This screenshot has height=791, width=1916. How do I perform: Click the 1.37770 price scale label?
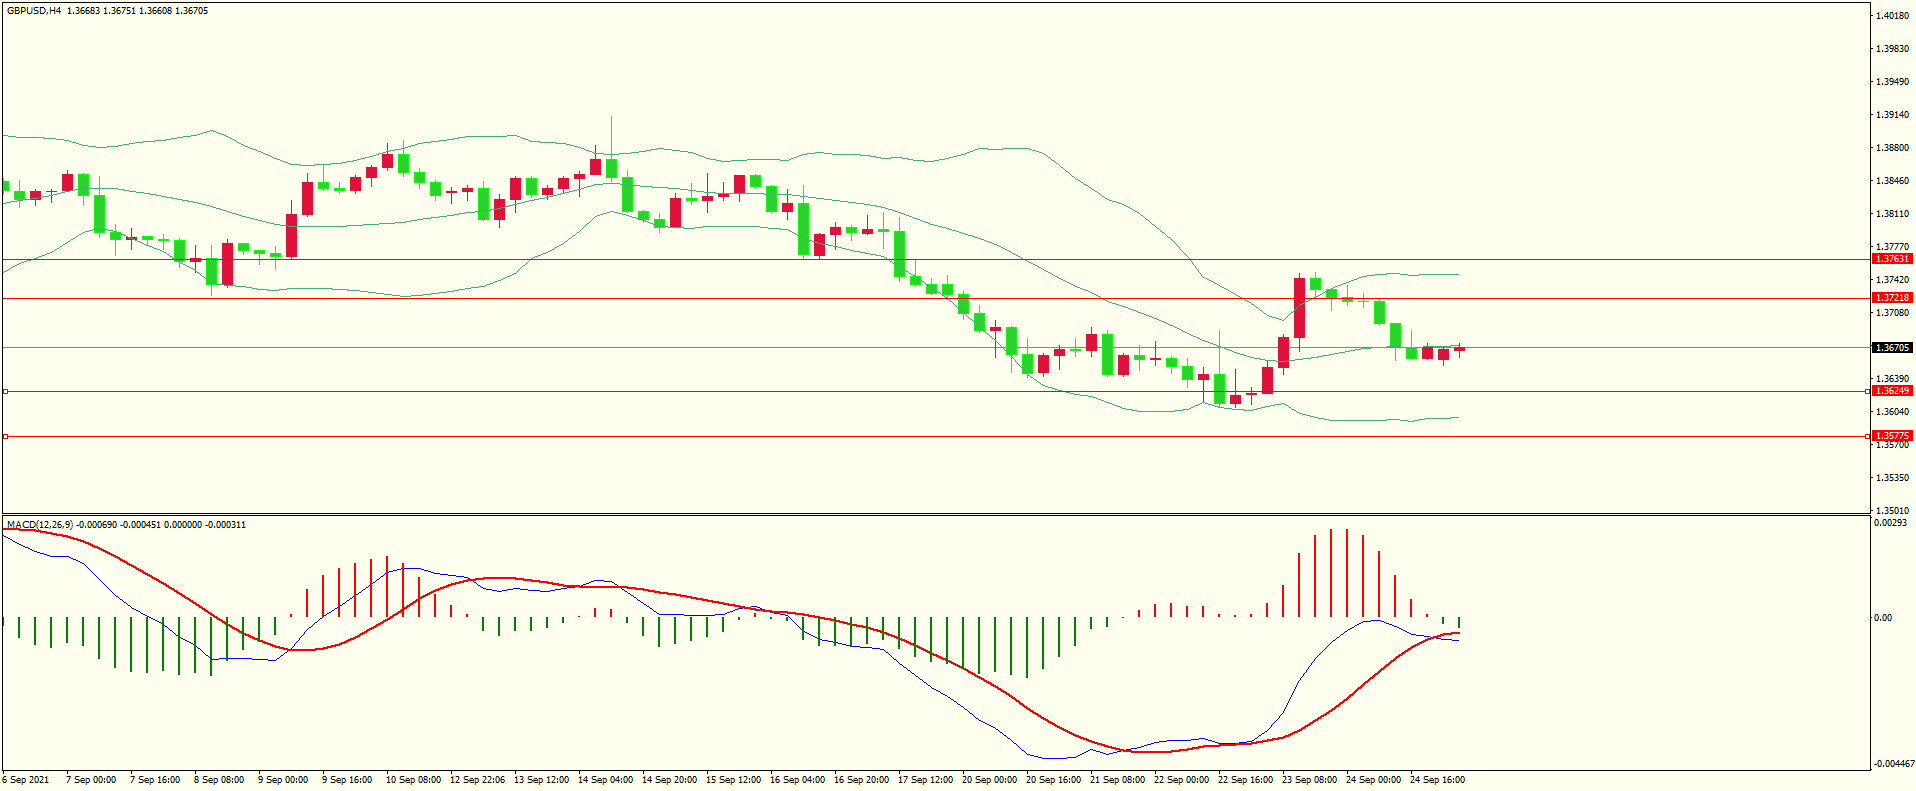click(x=1893, y=247)
